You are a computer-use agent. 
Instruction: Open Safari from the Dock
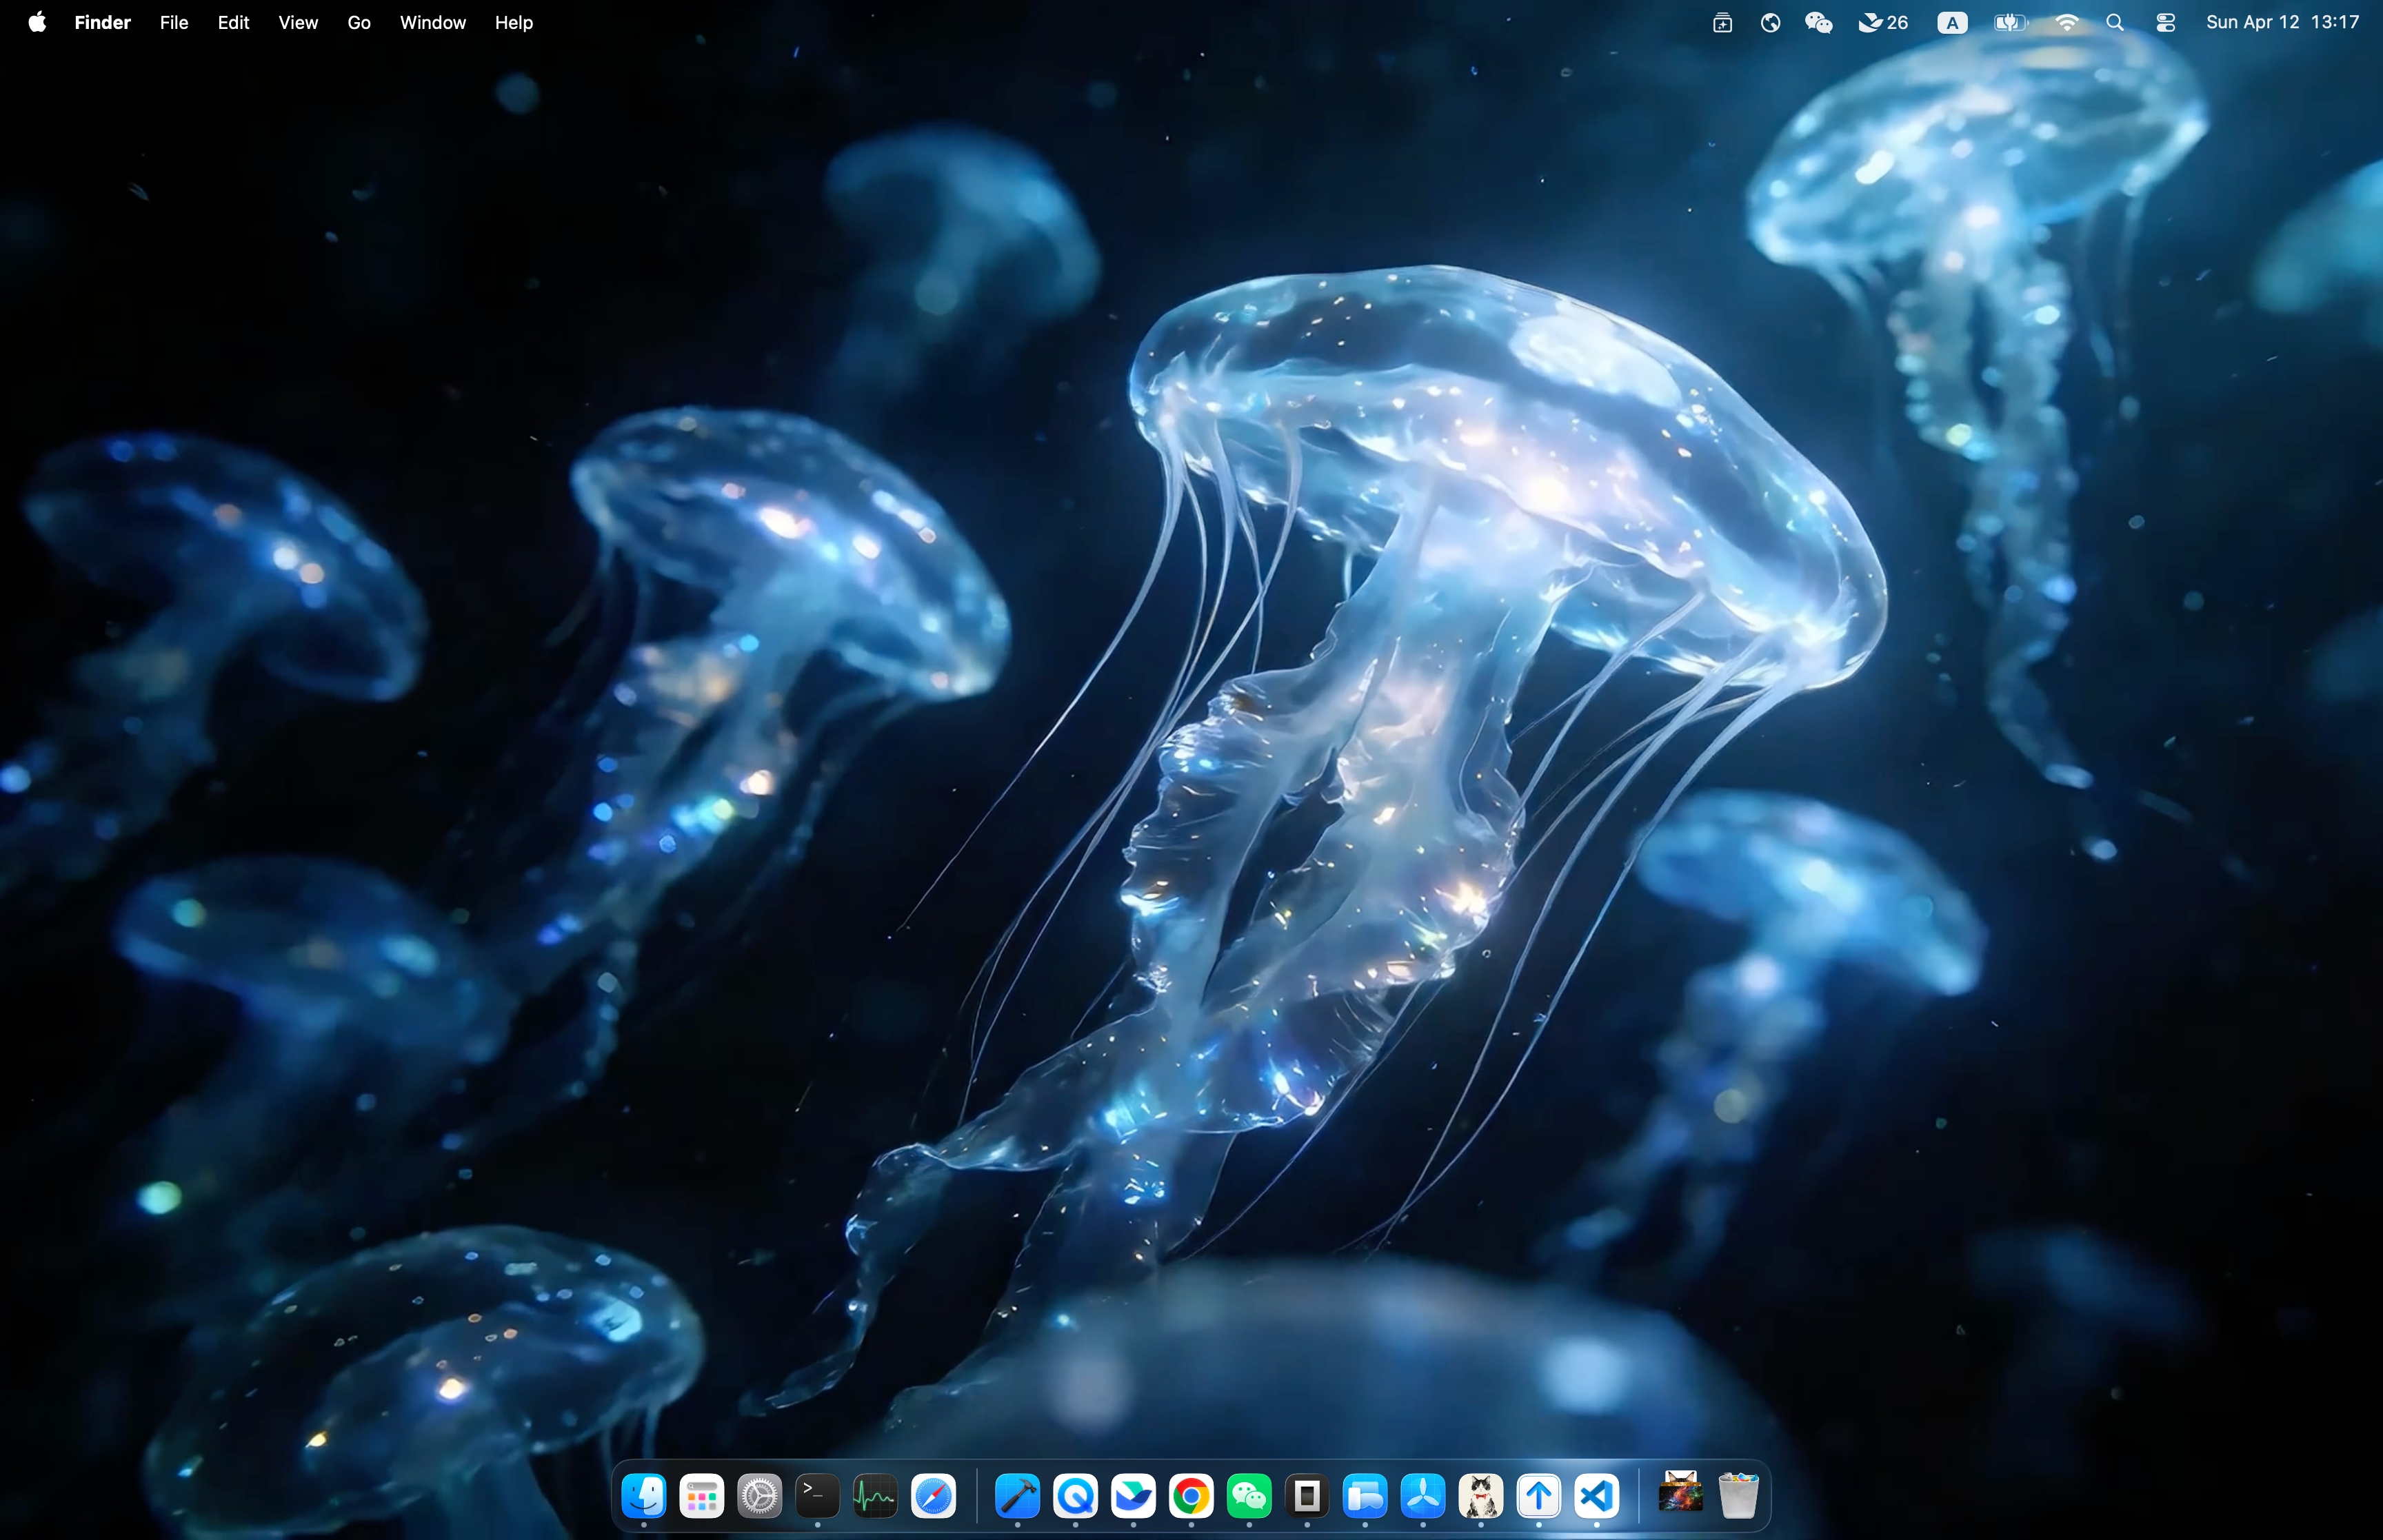point(933,1496)
